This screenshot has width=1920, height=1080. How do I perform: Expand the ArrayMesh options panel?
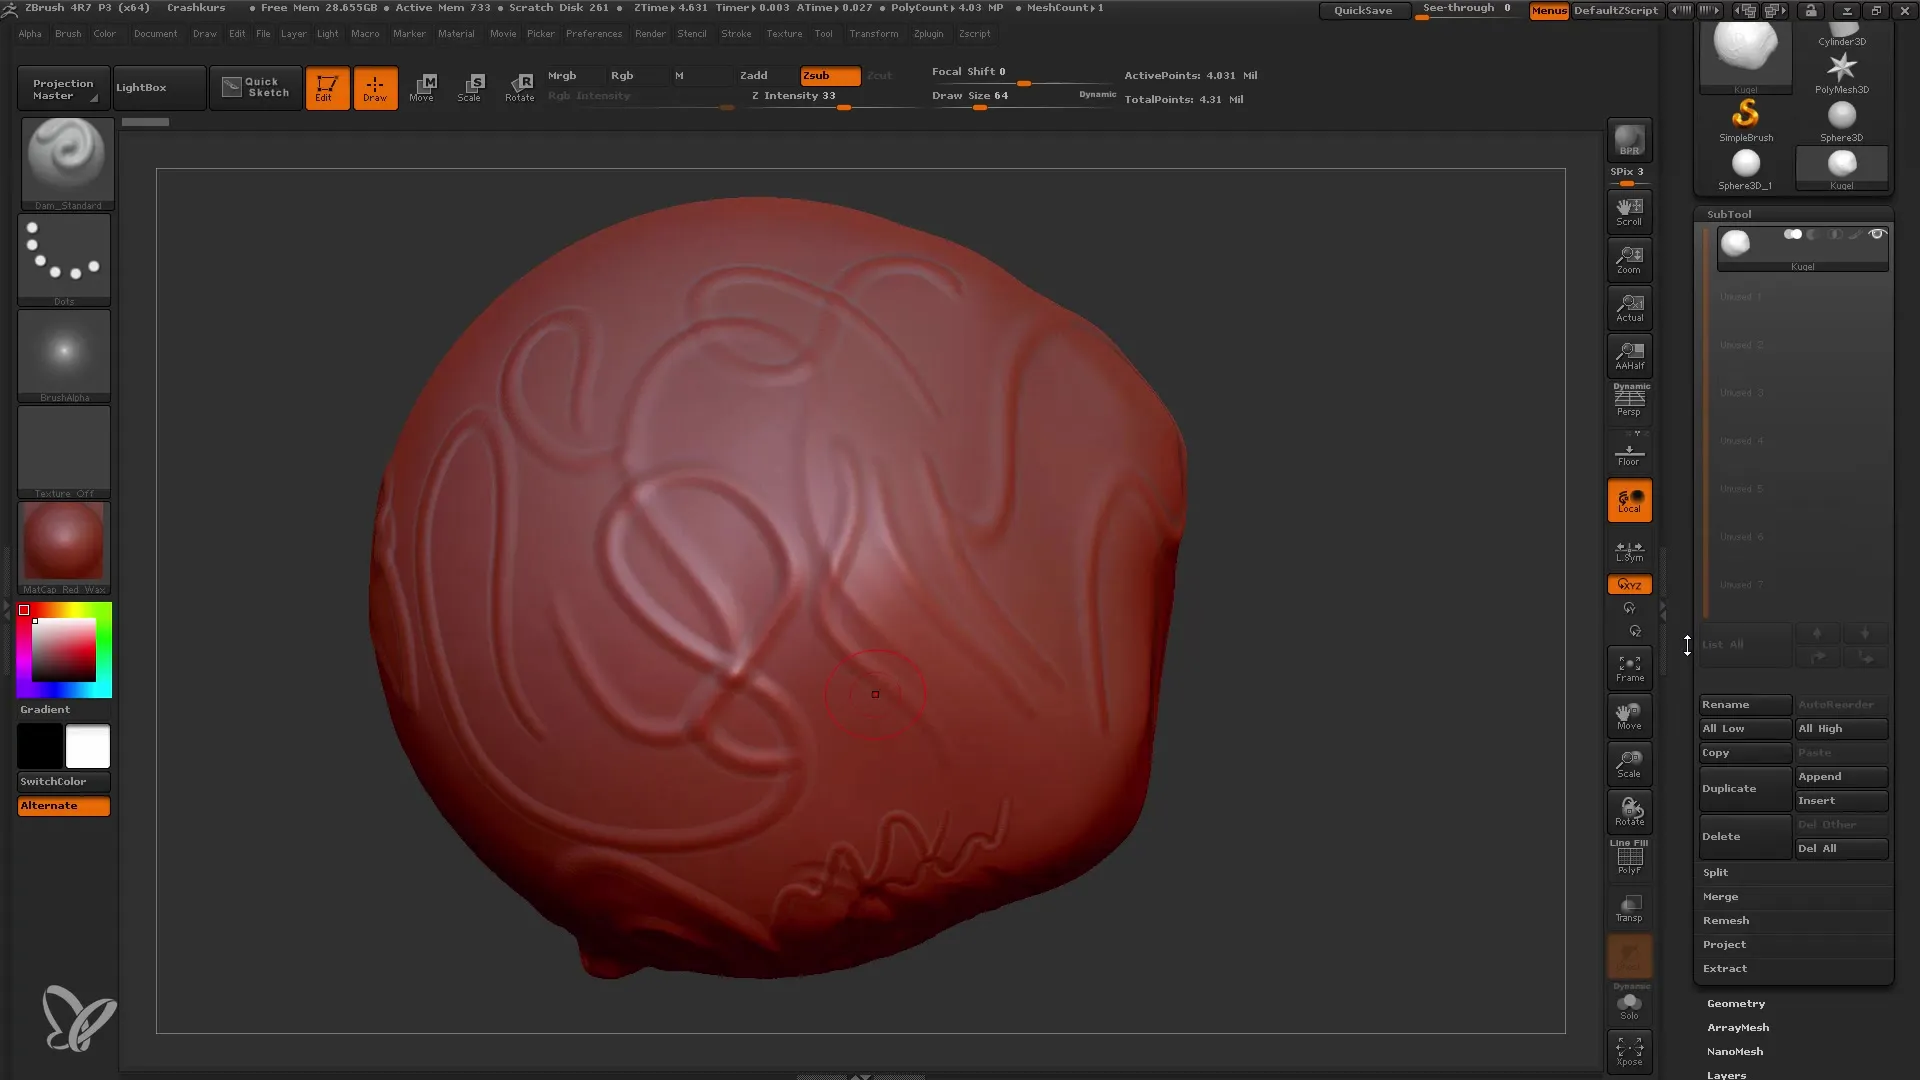1739,1027
